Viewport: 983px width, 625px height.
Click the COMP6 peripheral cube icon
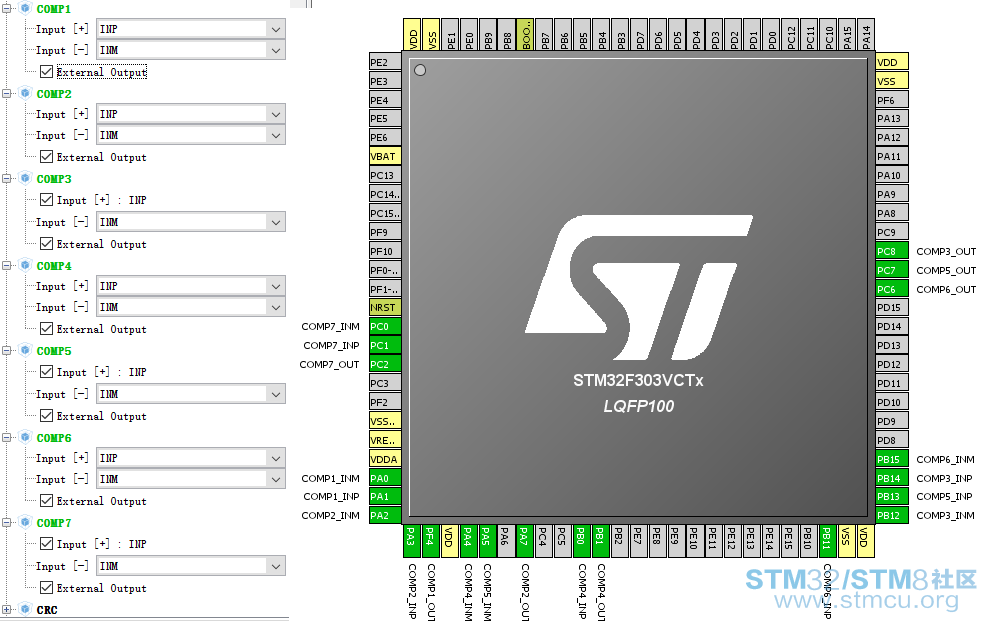(25, 437)
